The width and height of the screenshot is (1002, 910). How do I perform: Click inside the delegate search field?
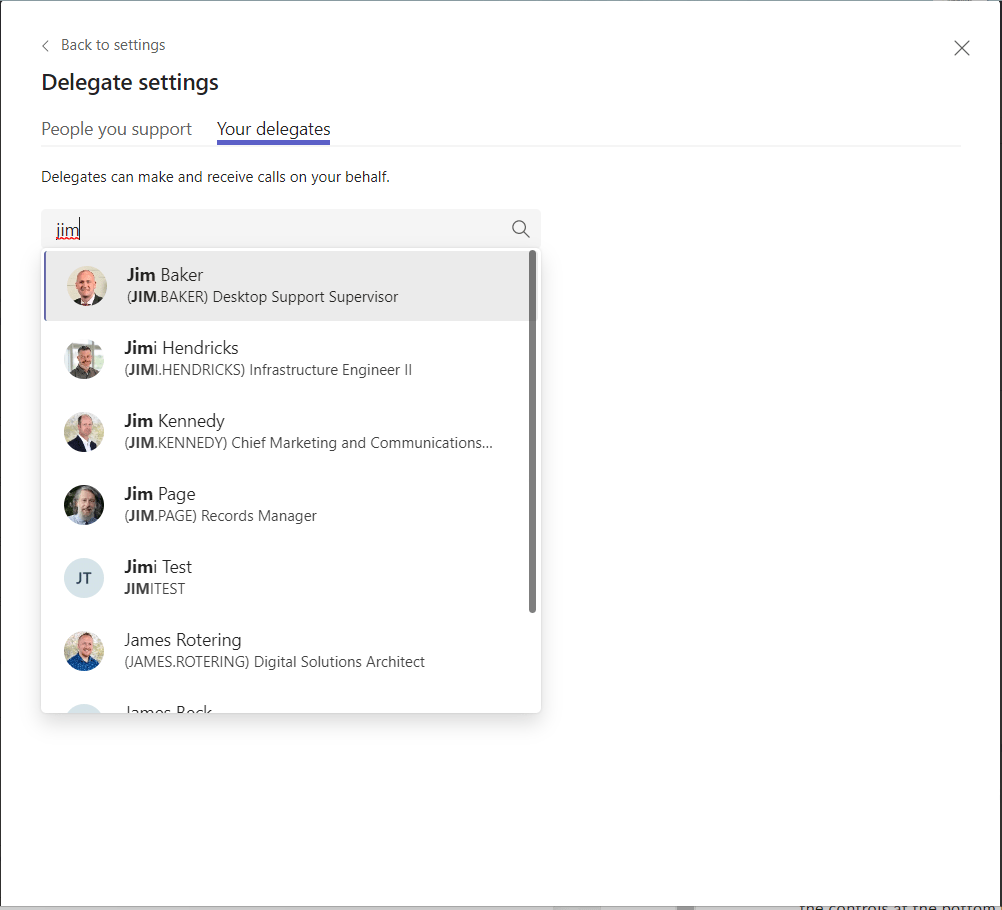250,229
